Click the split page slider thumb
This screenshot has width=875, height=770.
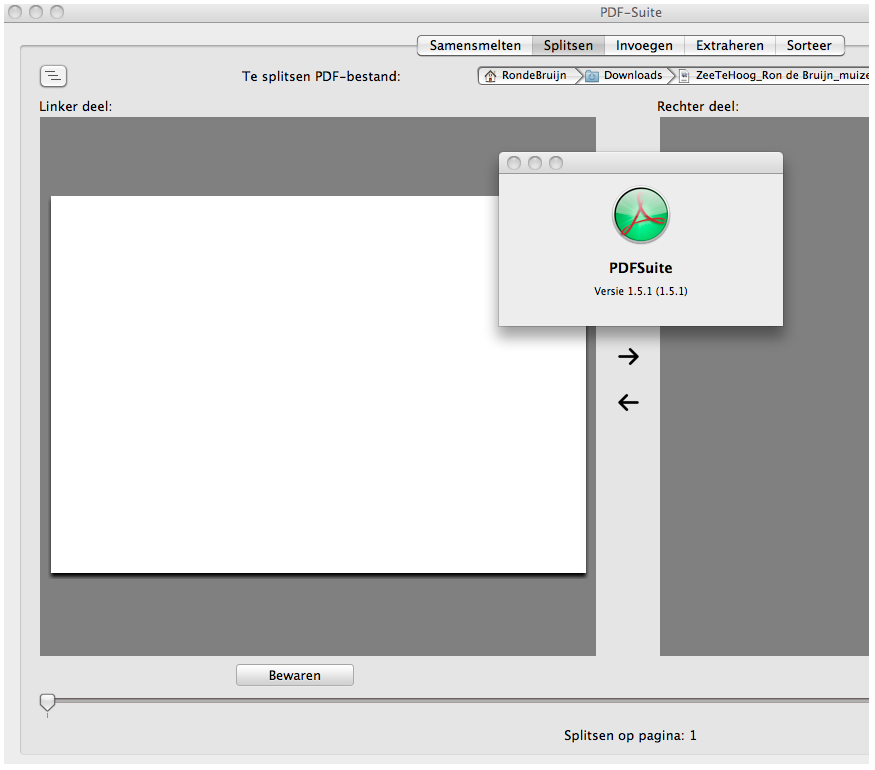(47, 702)
